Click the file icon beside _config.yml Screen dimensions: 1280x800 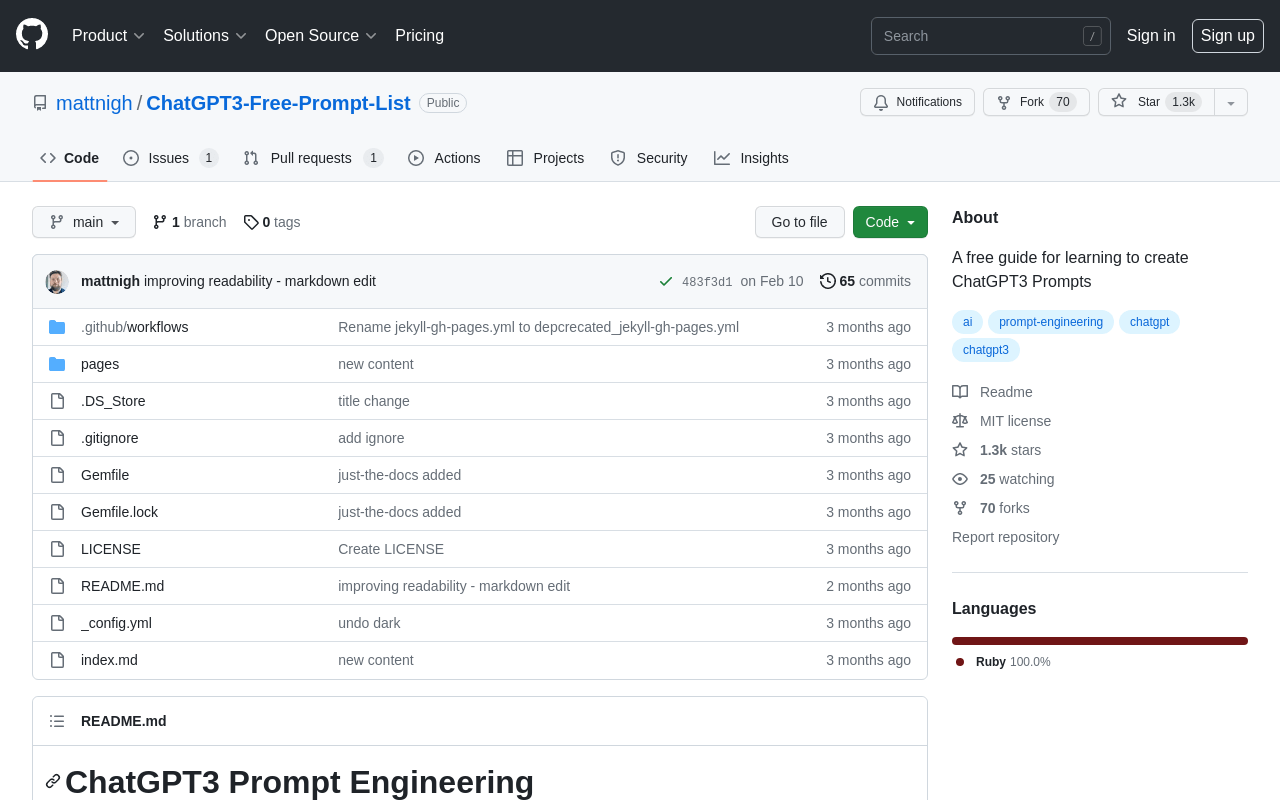coord(57,623)
